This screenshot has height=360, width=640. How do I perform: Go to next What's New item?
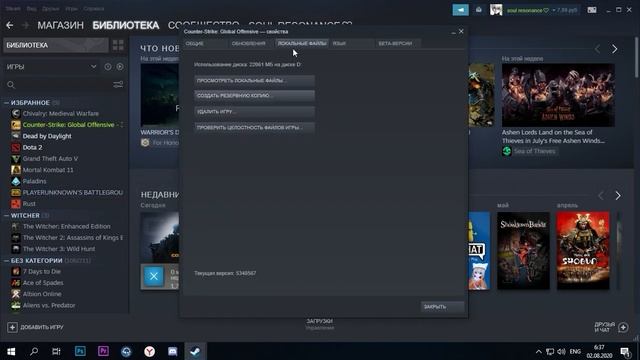tap(615, 49)
